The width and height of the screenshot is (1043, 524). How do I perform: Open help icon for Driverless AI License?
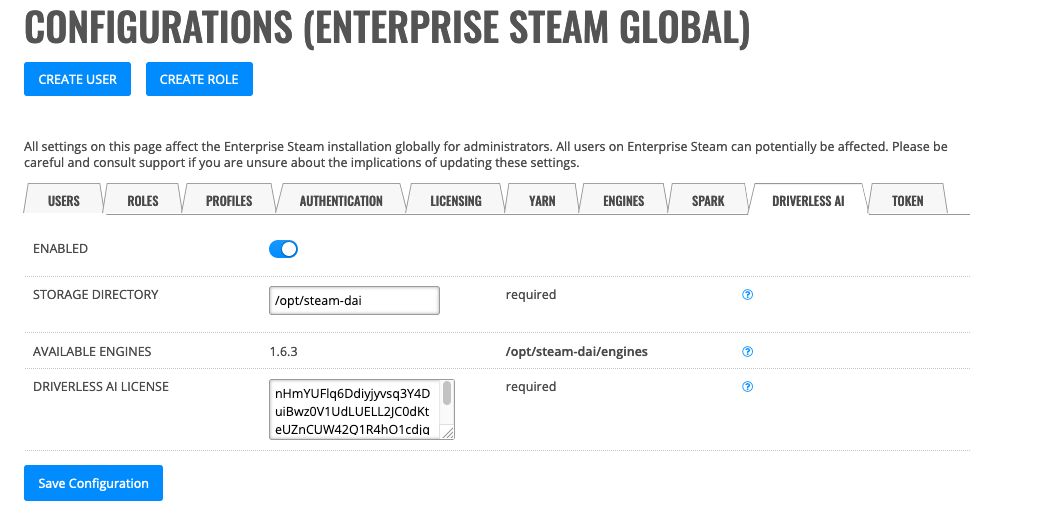coord(747,386)
